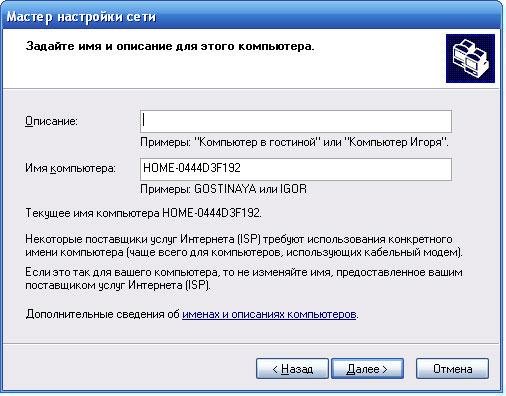Click the Примеры caption below Описание box

[x=294, y=142]
